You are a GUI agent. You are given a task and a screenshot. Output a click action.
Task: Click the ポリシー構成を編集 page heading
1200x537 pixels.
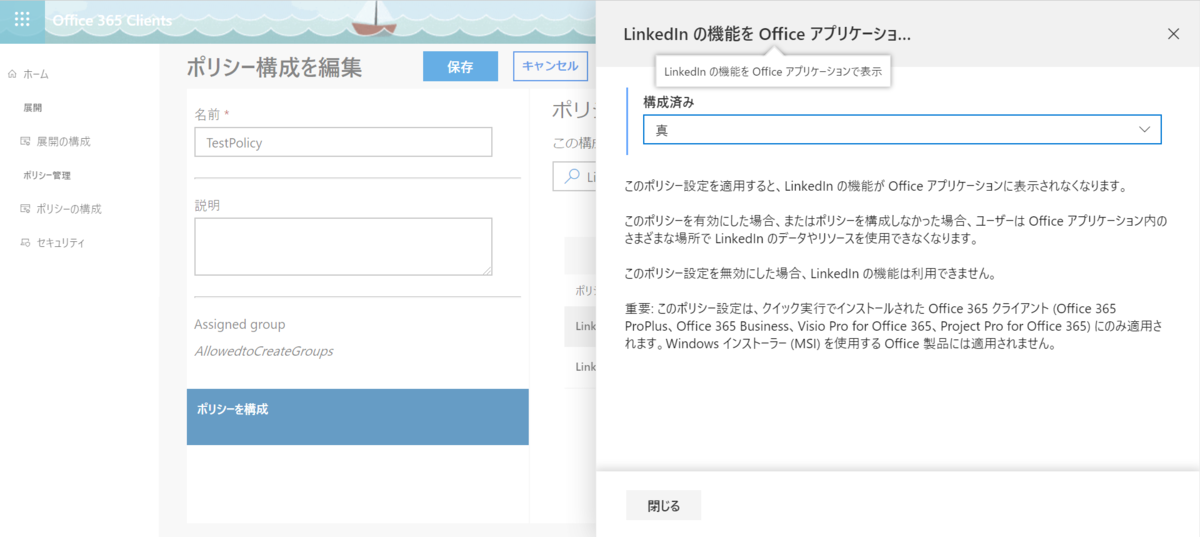tap(274, 67)
